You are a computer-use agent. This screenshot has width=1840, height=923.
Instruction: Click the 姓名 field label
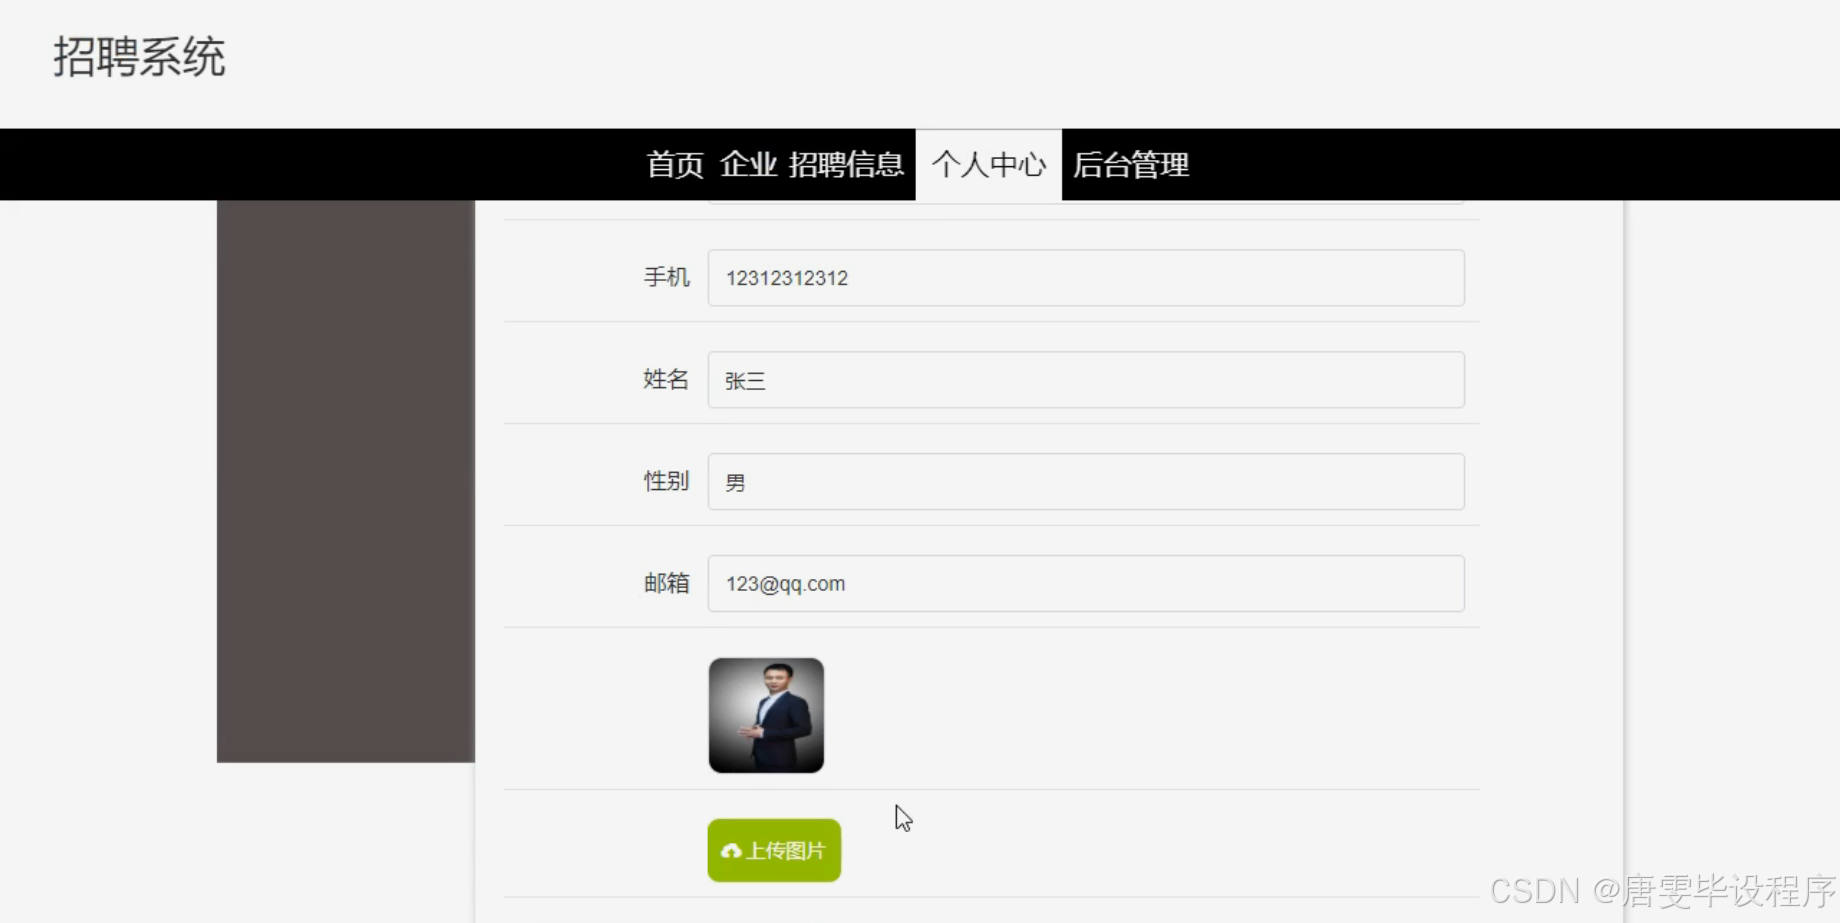666,379
